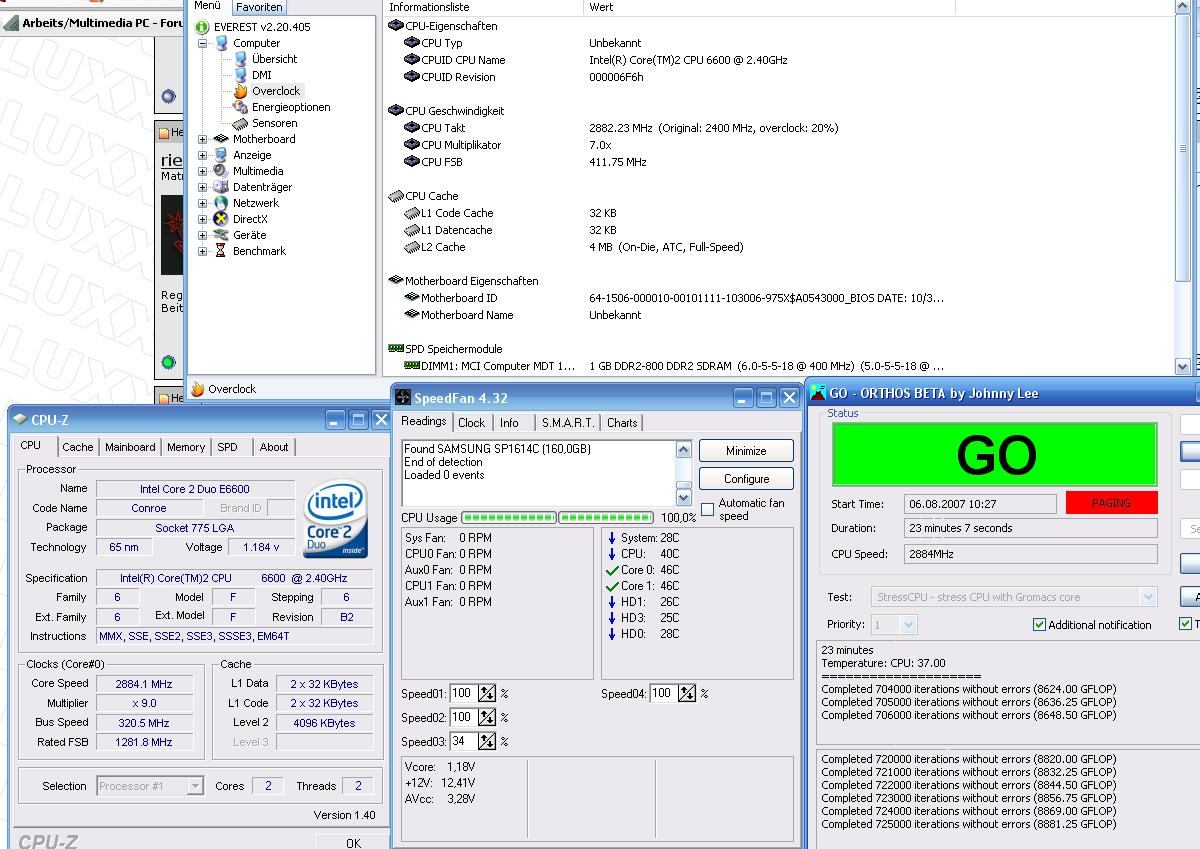Toggle Automatic fan speed checkbox in SpeedFan
1200x849 pixels.
pyautogui.click(x=708, y=510)
